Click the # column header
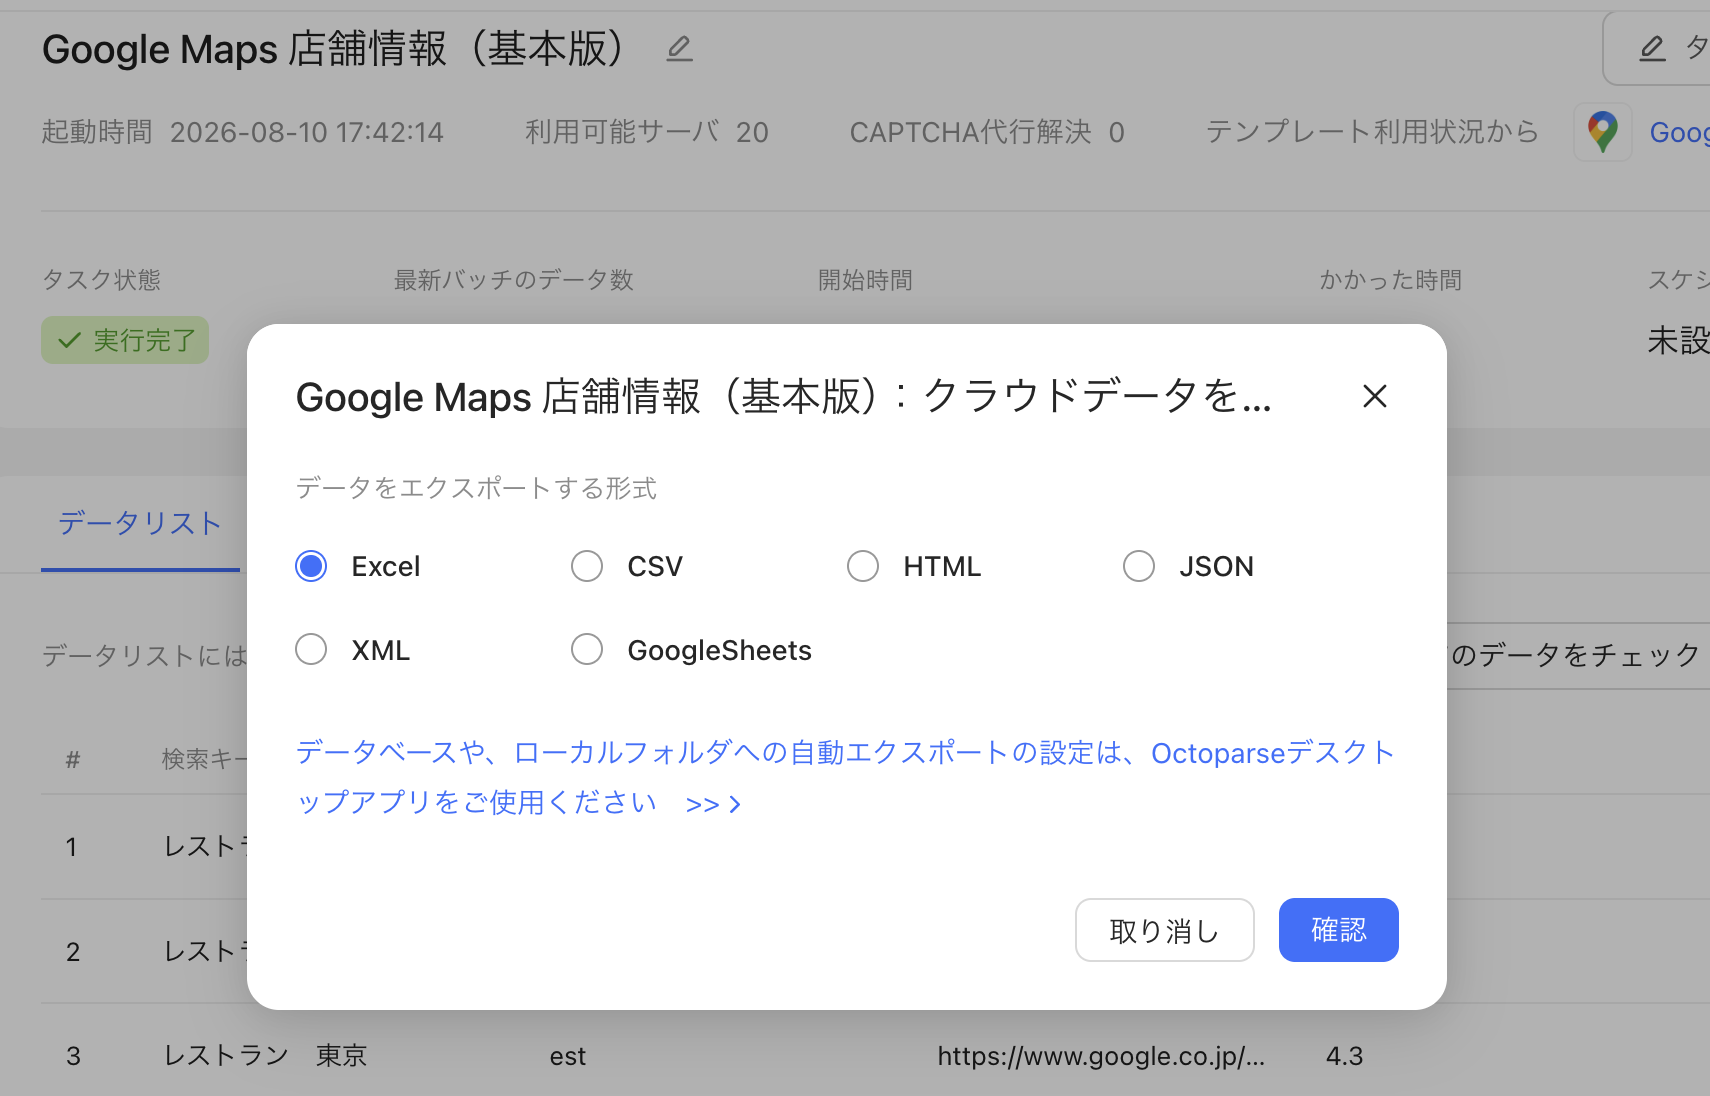 (73, 760)
